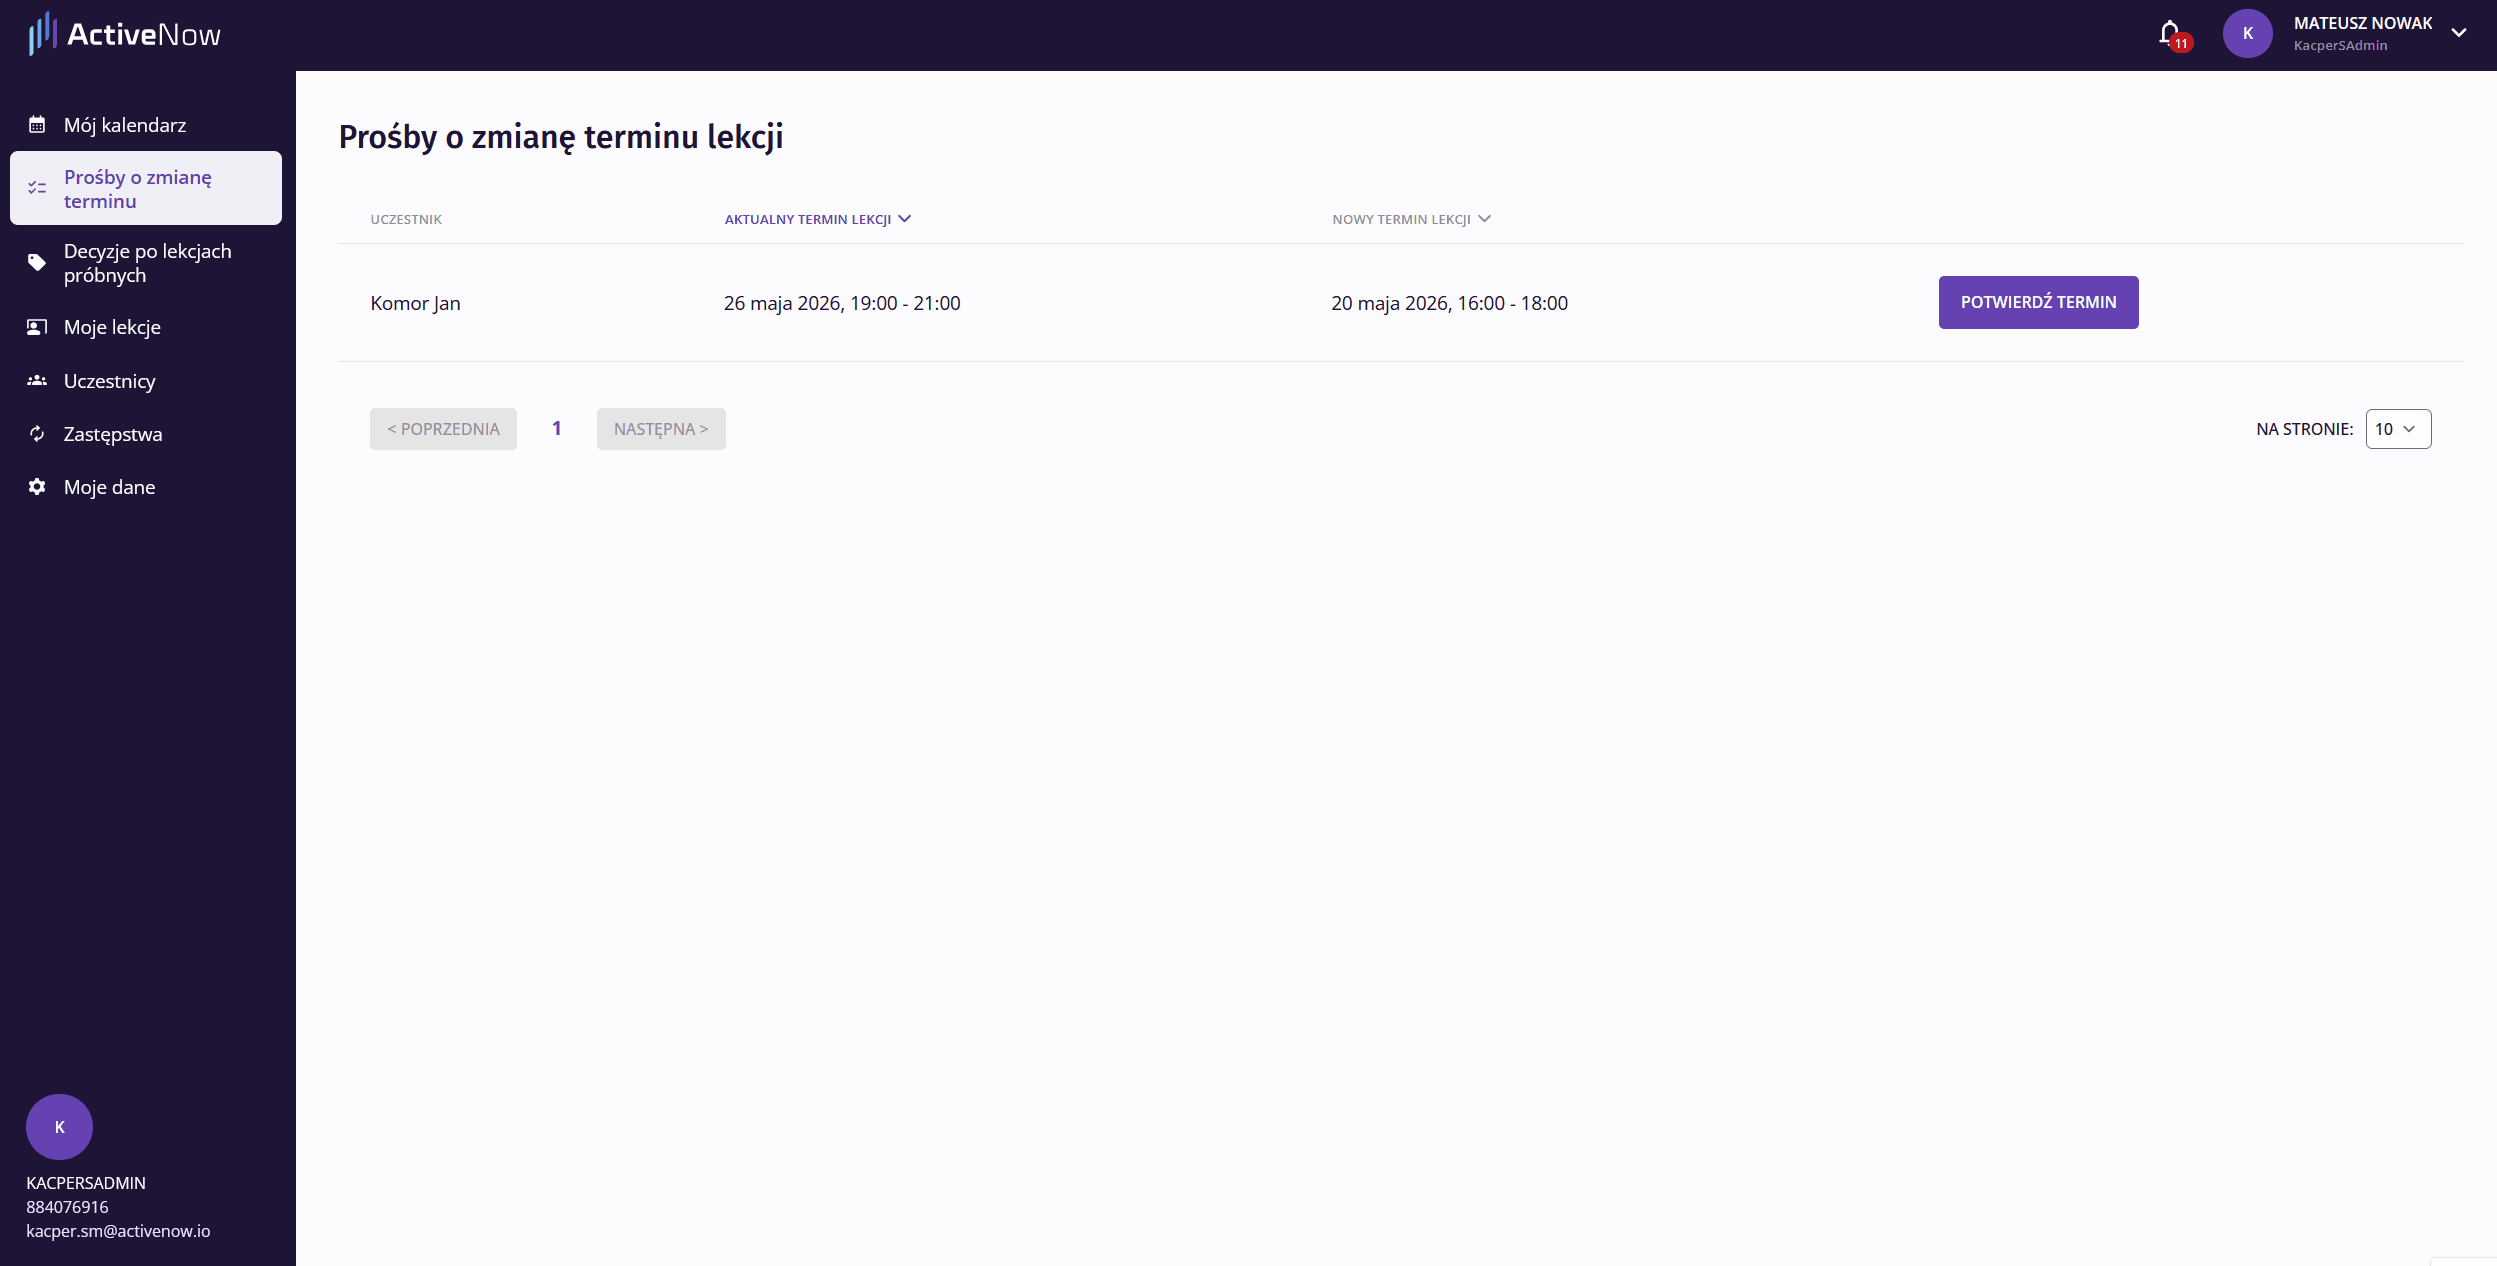The image size is (2497, 1266).
Task: Click the K avatar in top bar
Action: [2247, 34]
